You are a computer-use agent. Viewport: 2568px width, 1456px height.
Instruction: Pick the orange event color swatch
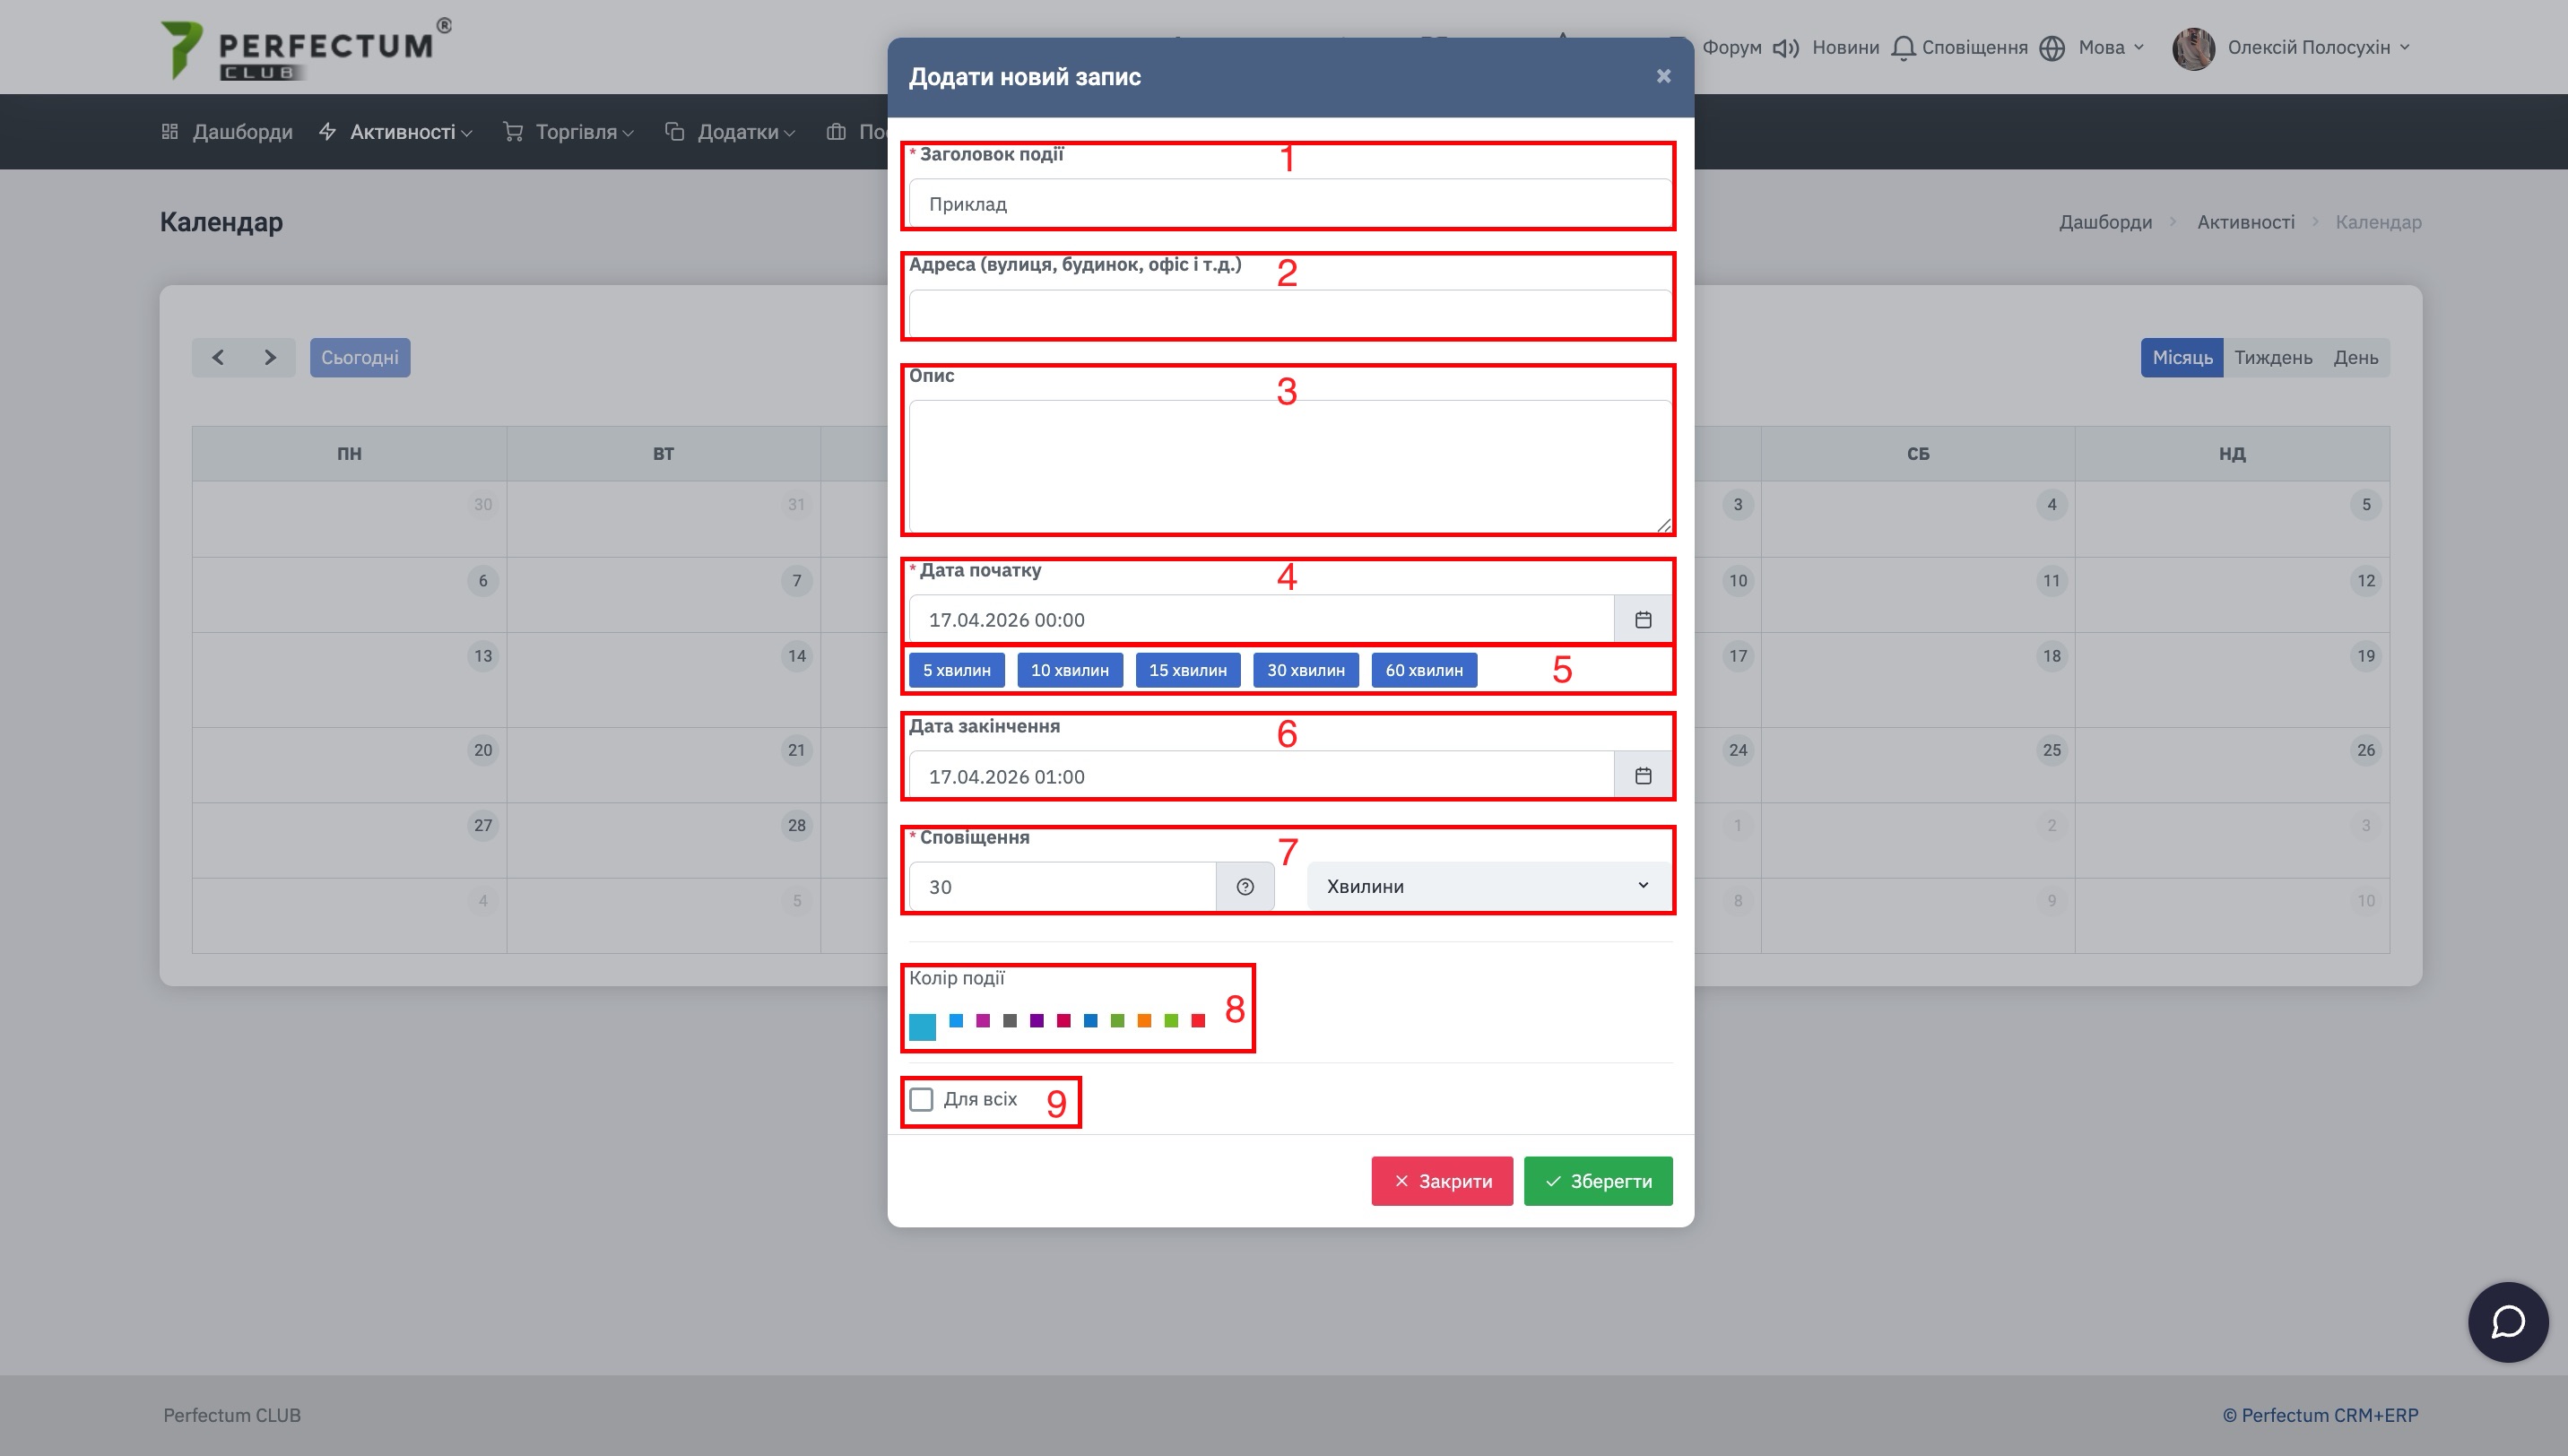point(1144,1021)
